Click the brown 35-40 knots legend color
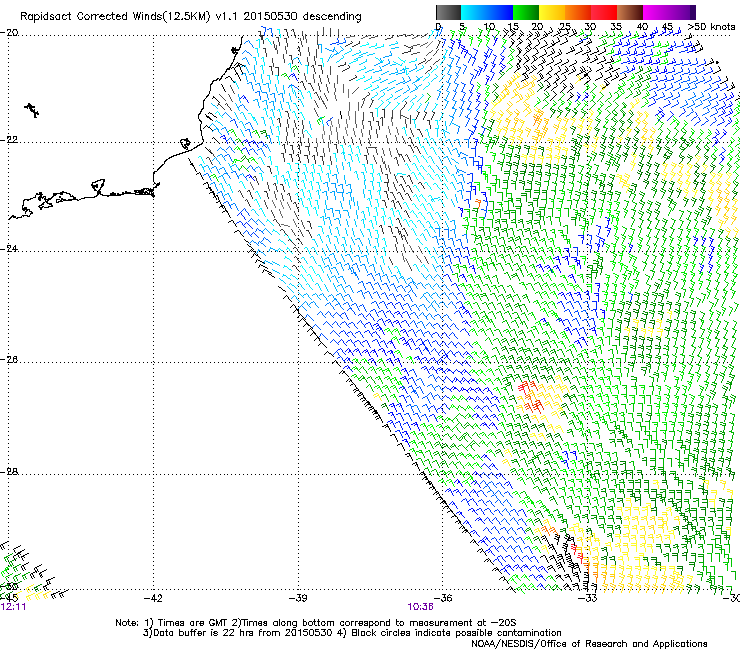 click(x=630, y=12)
